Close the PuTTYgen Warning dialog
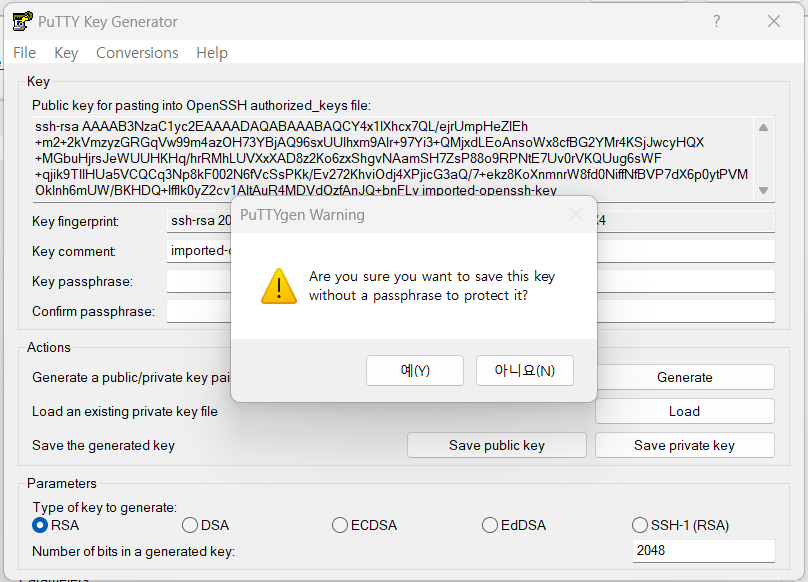The image size is (808, 582). pos(576,214)
